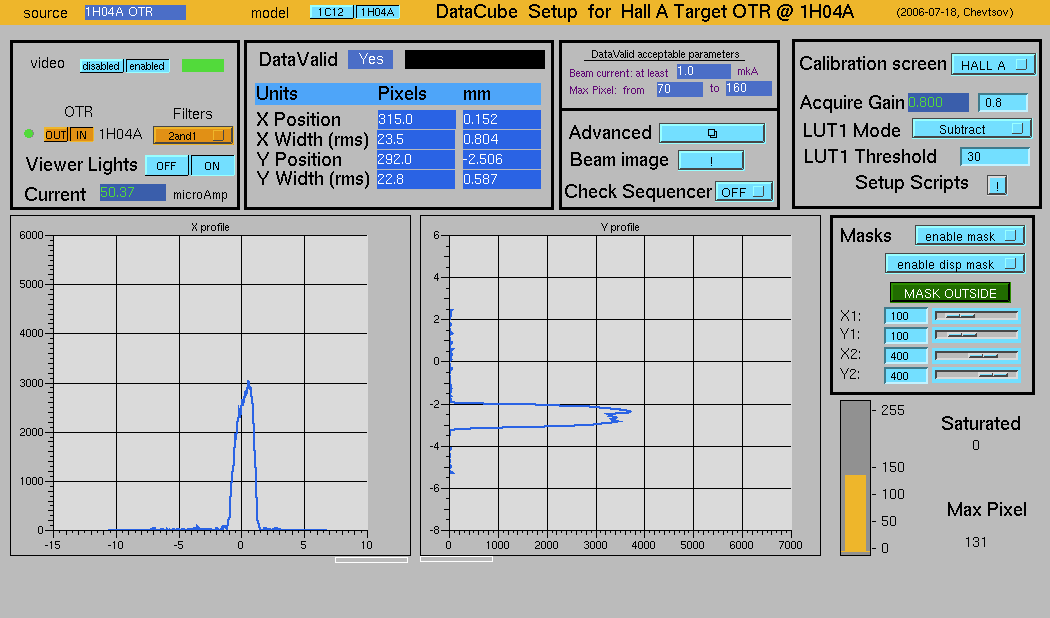Edit the X1 mask value field

905,316
